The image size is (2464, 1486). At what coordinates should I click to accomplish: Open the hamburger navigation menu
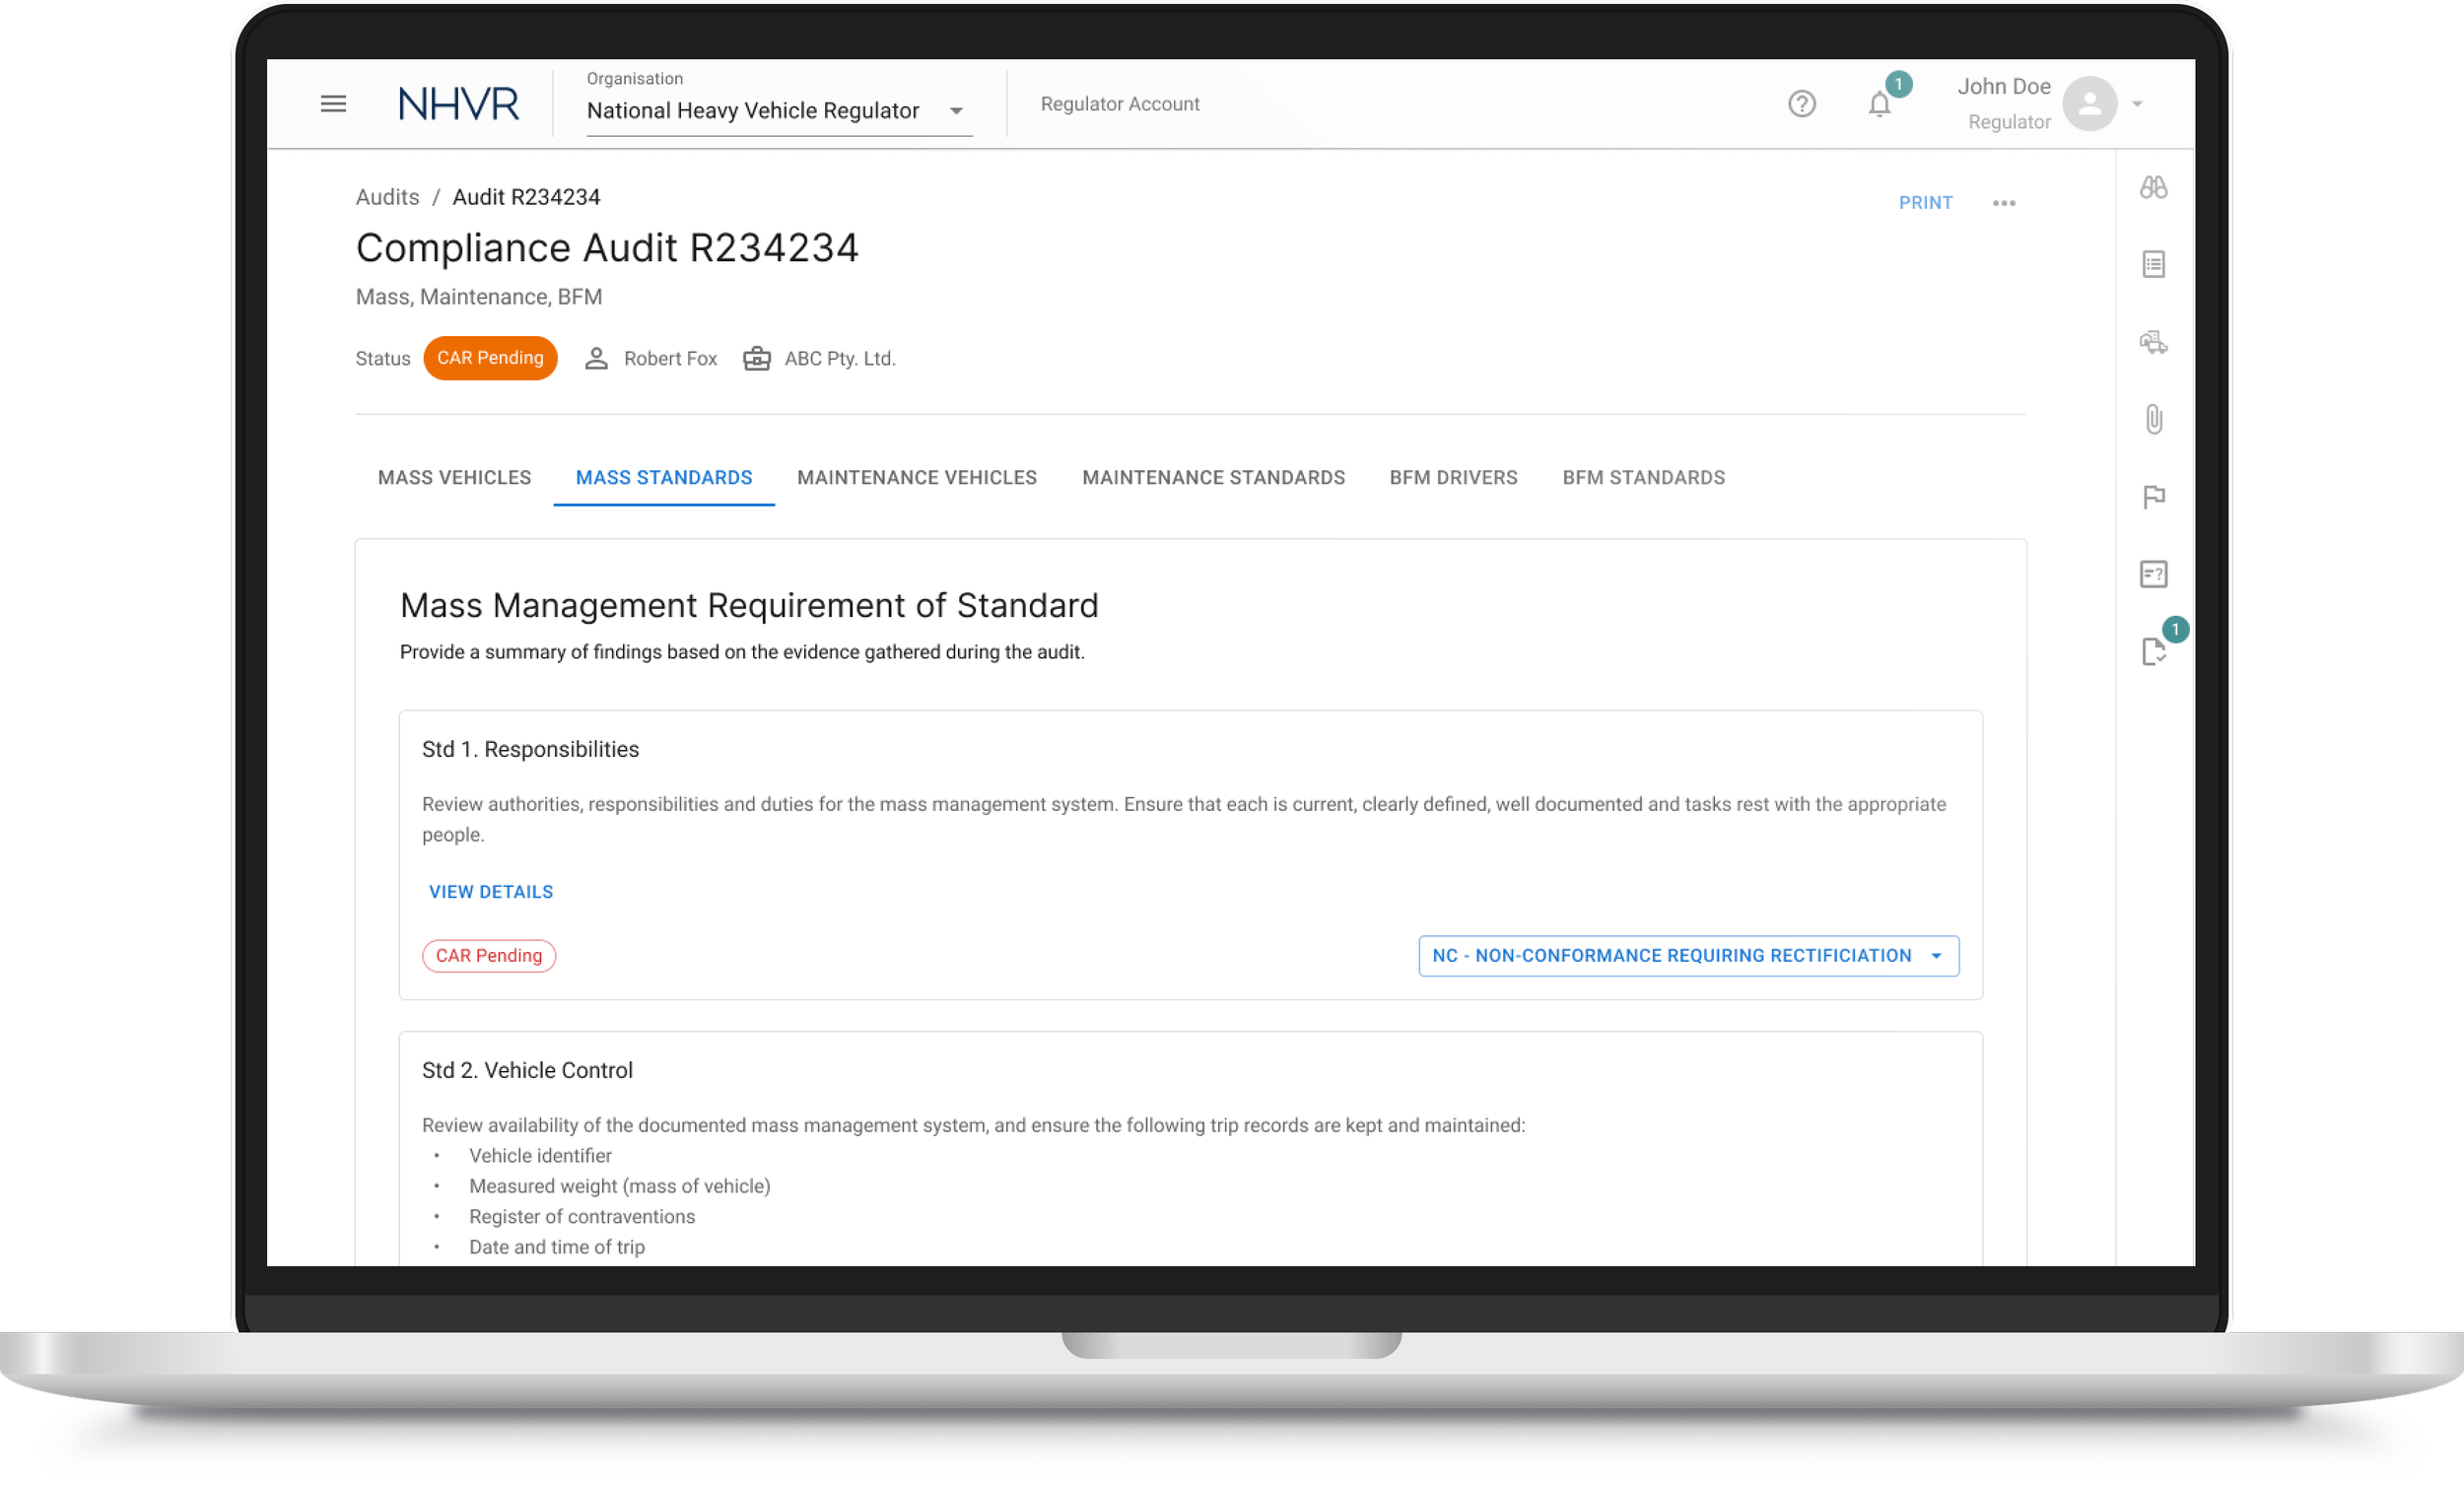click(333, 104)
